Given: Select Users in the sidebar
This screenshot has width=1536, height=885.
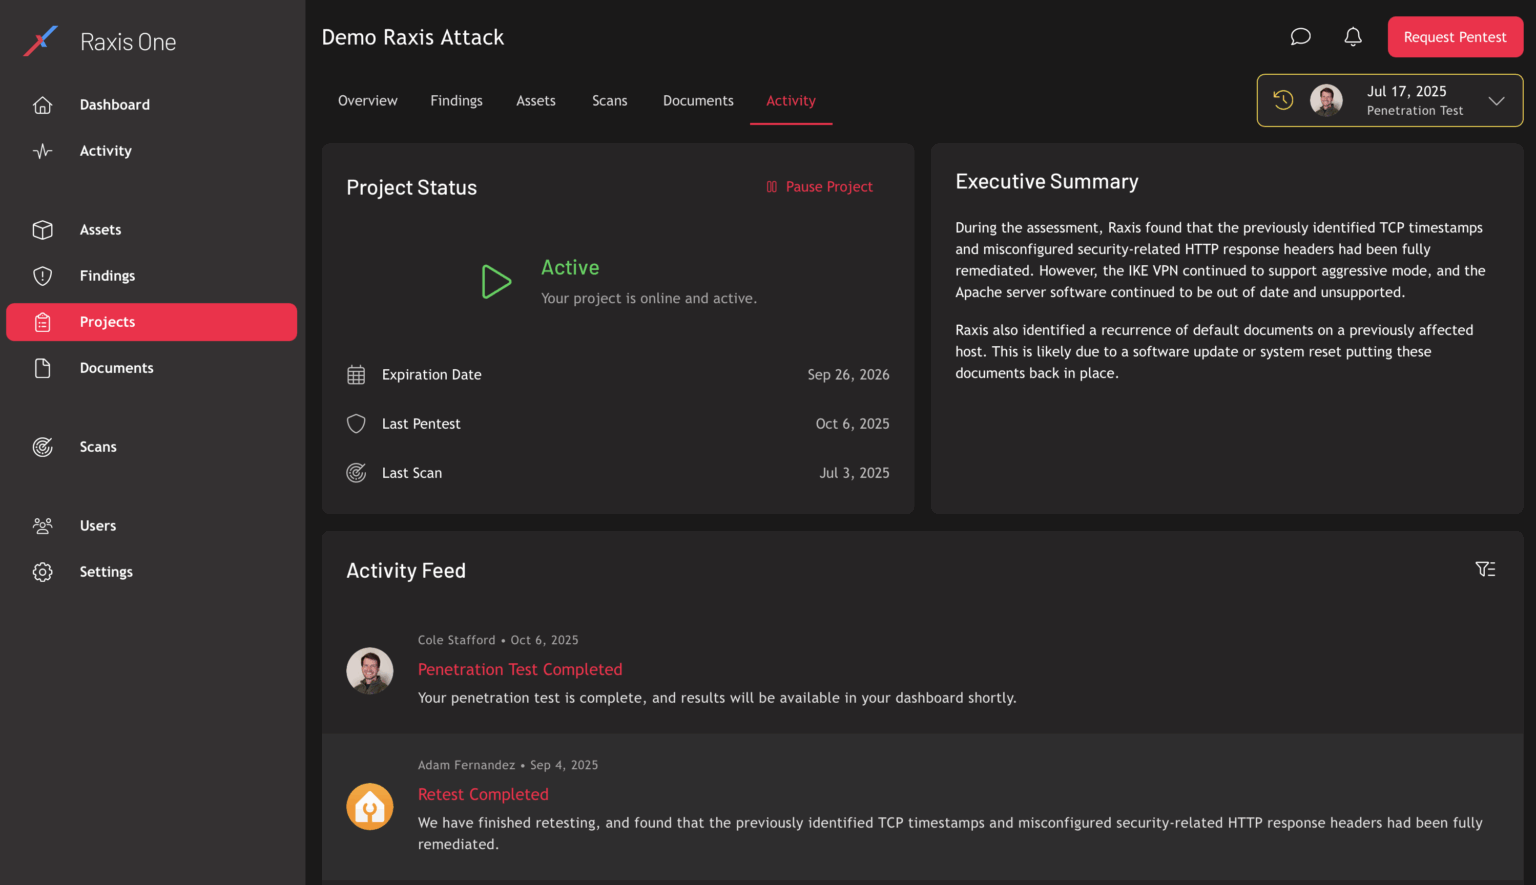Looking at the screenshot, I should (98, 526).
